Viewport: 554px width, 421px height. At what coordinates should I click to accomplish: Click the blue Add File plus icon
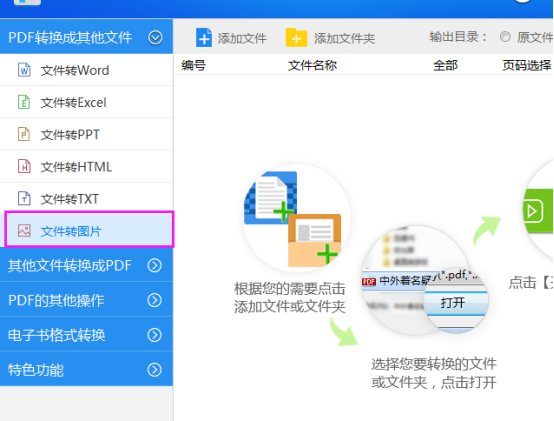pos(204,37)
